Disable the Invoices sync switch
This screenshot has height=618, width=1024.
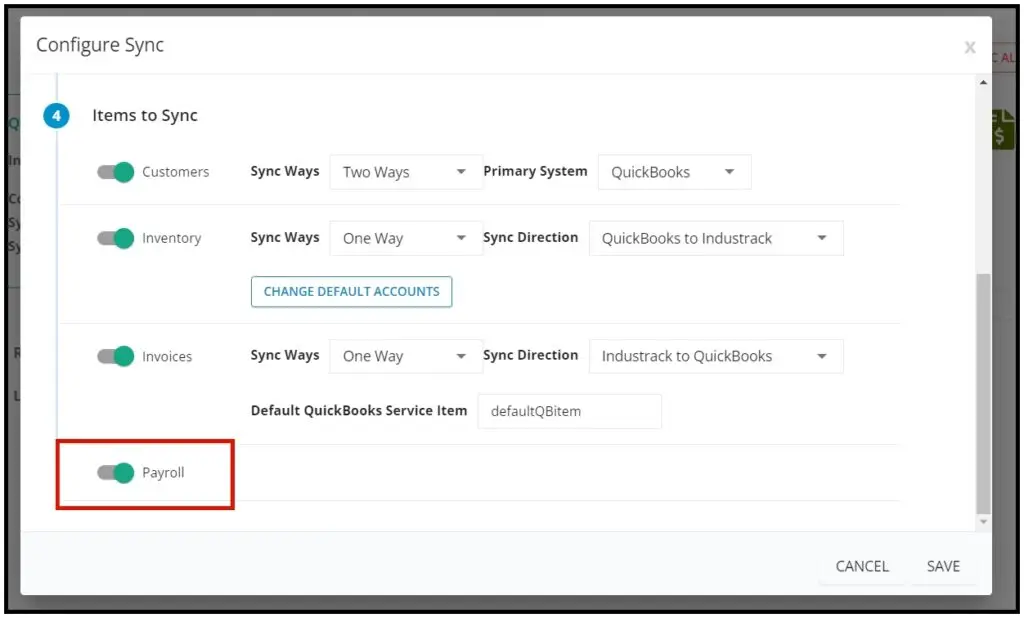pyautogui.click(x=116, y=356)
